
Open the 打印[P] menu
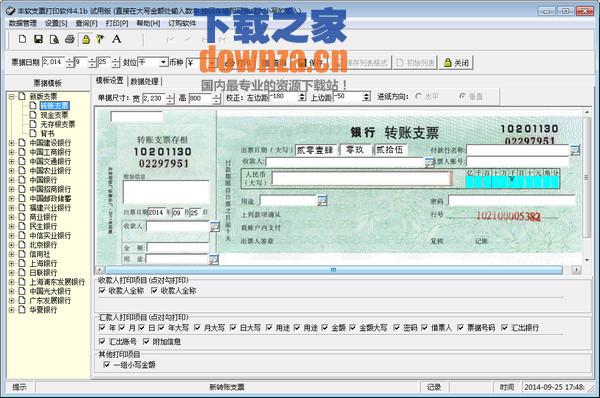coord(117,23)
